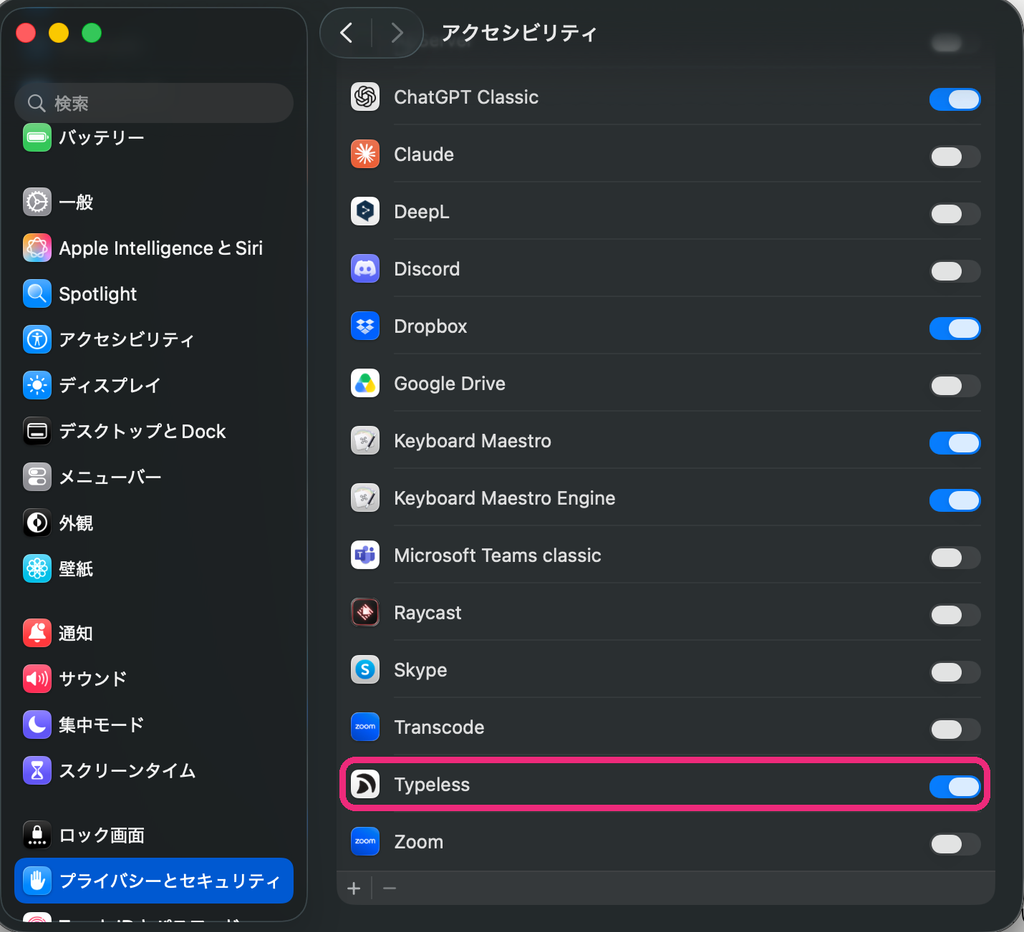
Task: Click the gear icon for 一般
Action: (37, 202)
